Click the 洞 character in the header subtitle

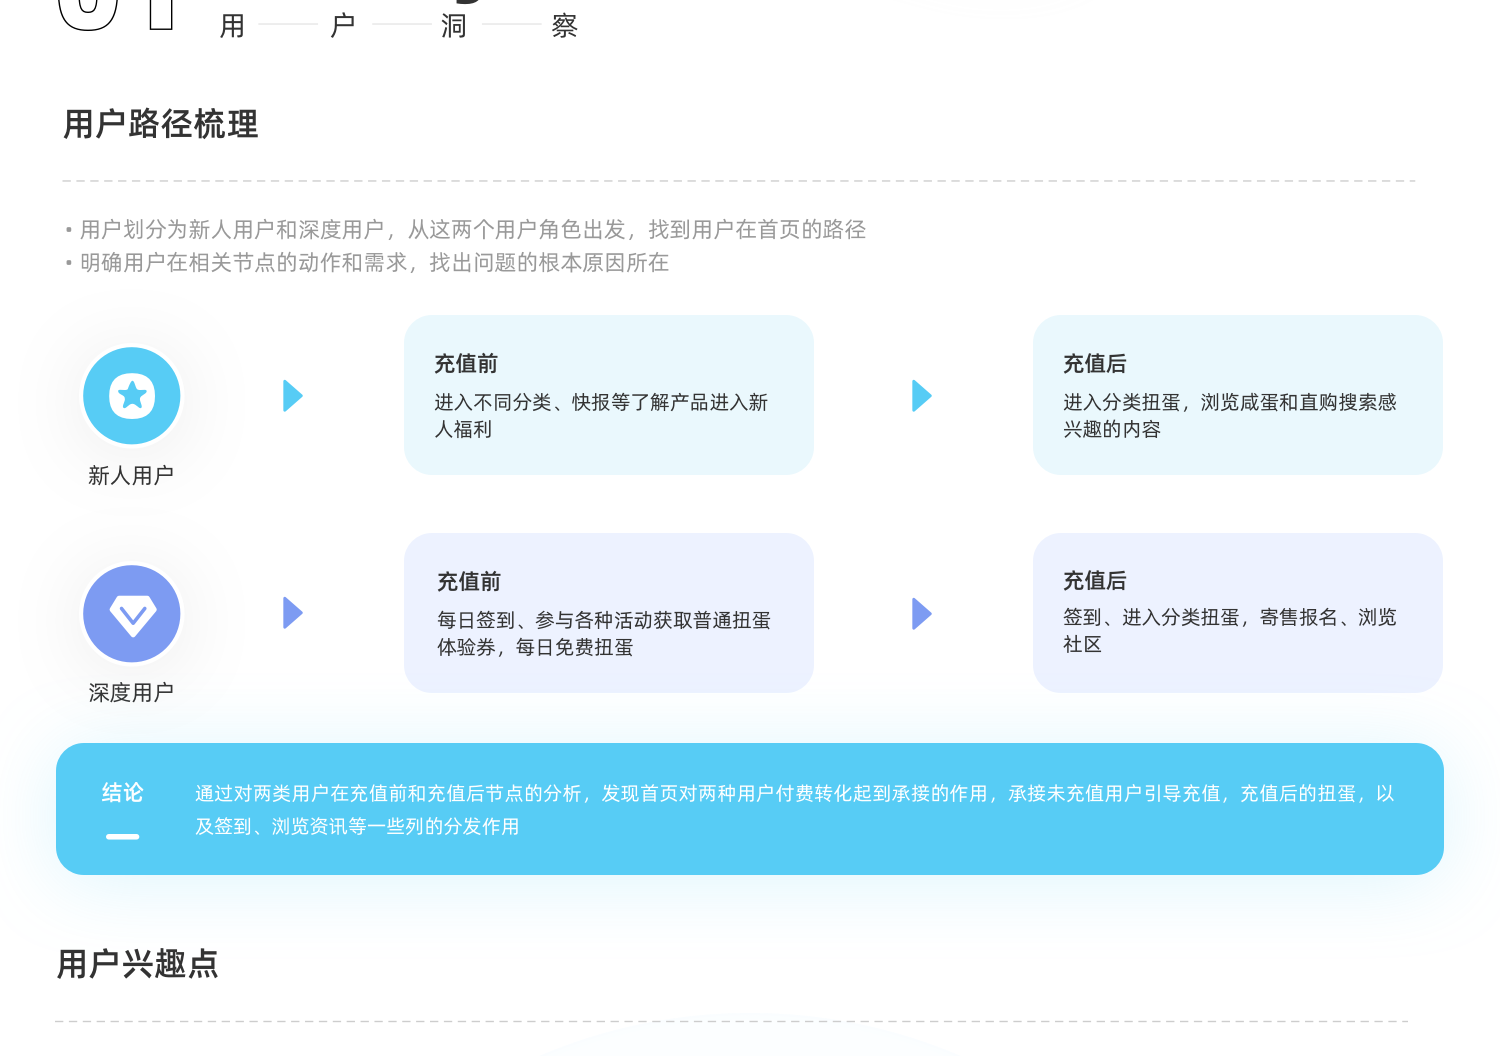pyautogui.click(x=454, y=26)
